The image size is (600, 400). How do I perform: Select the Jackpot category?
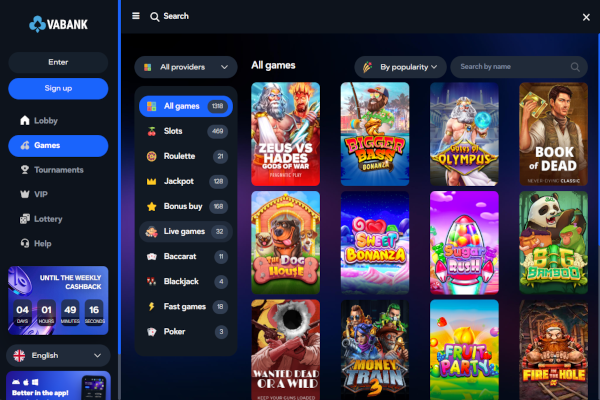click(186, 181)
